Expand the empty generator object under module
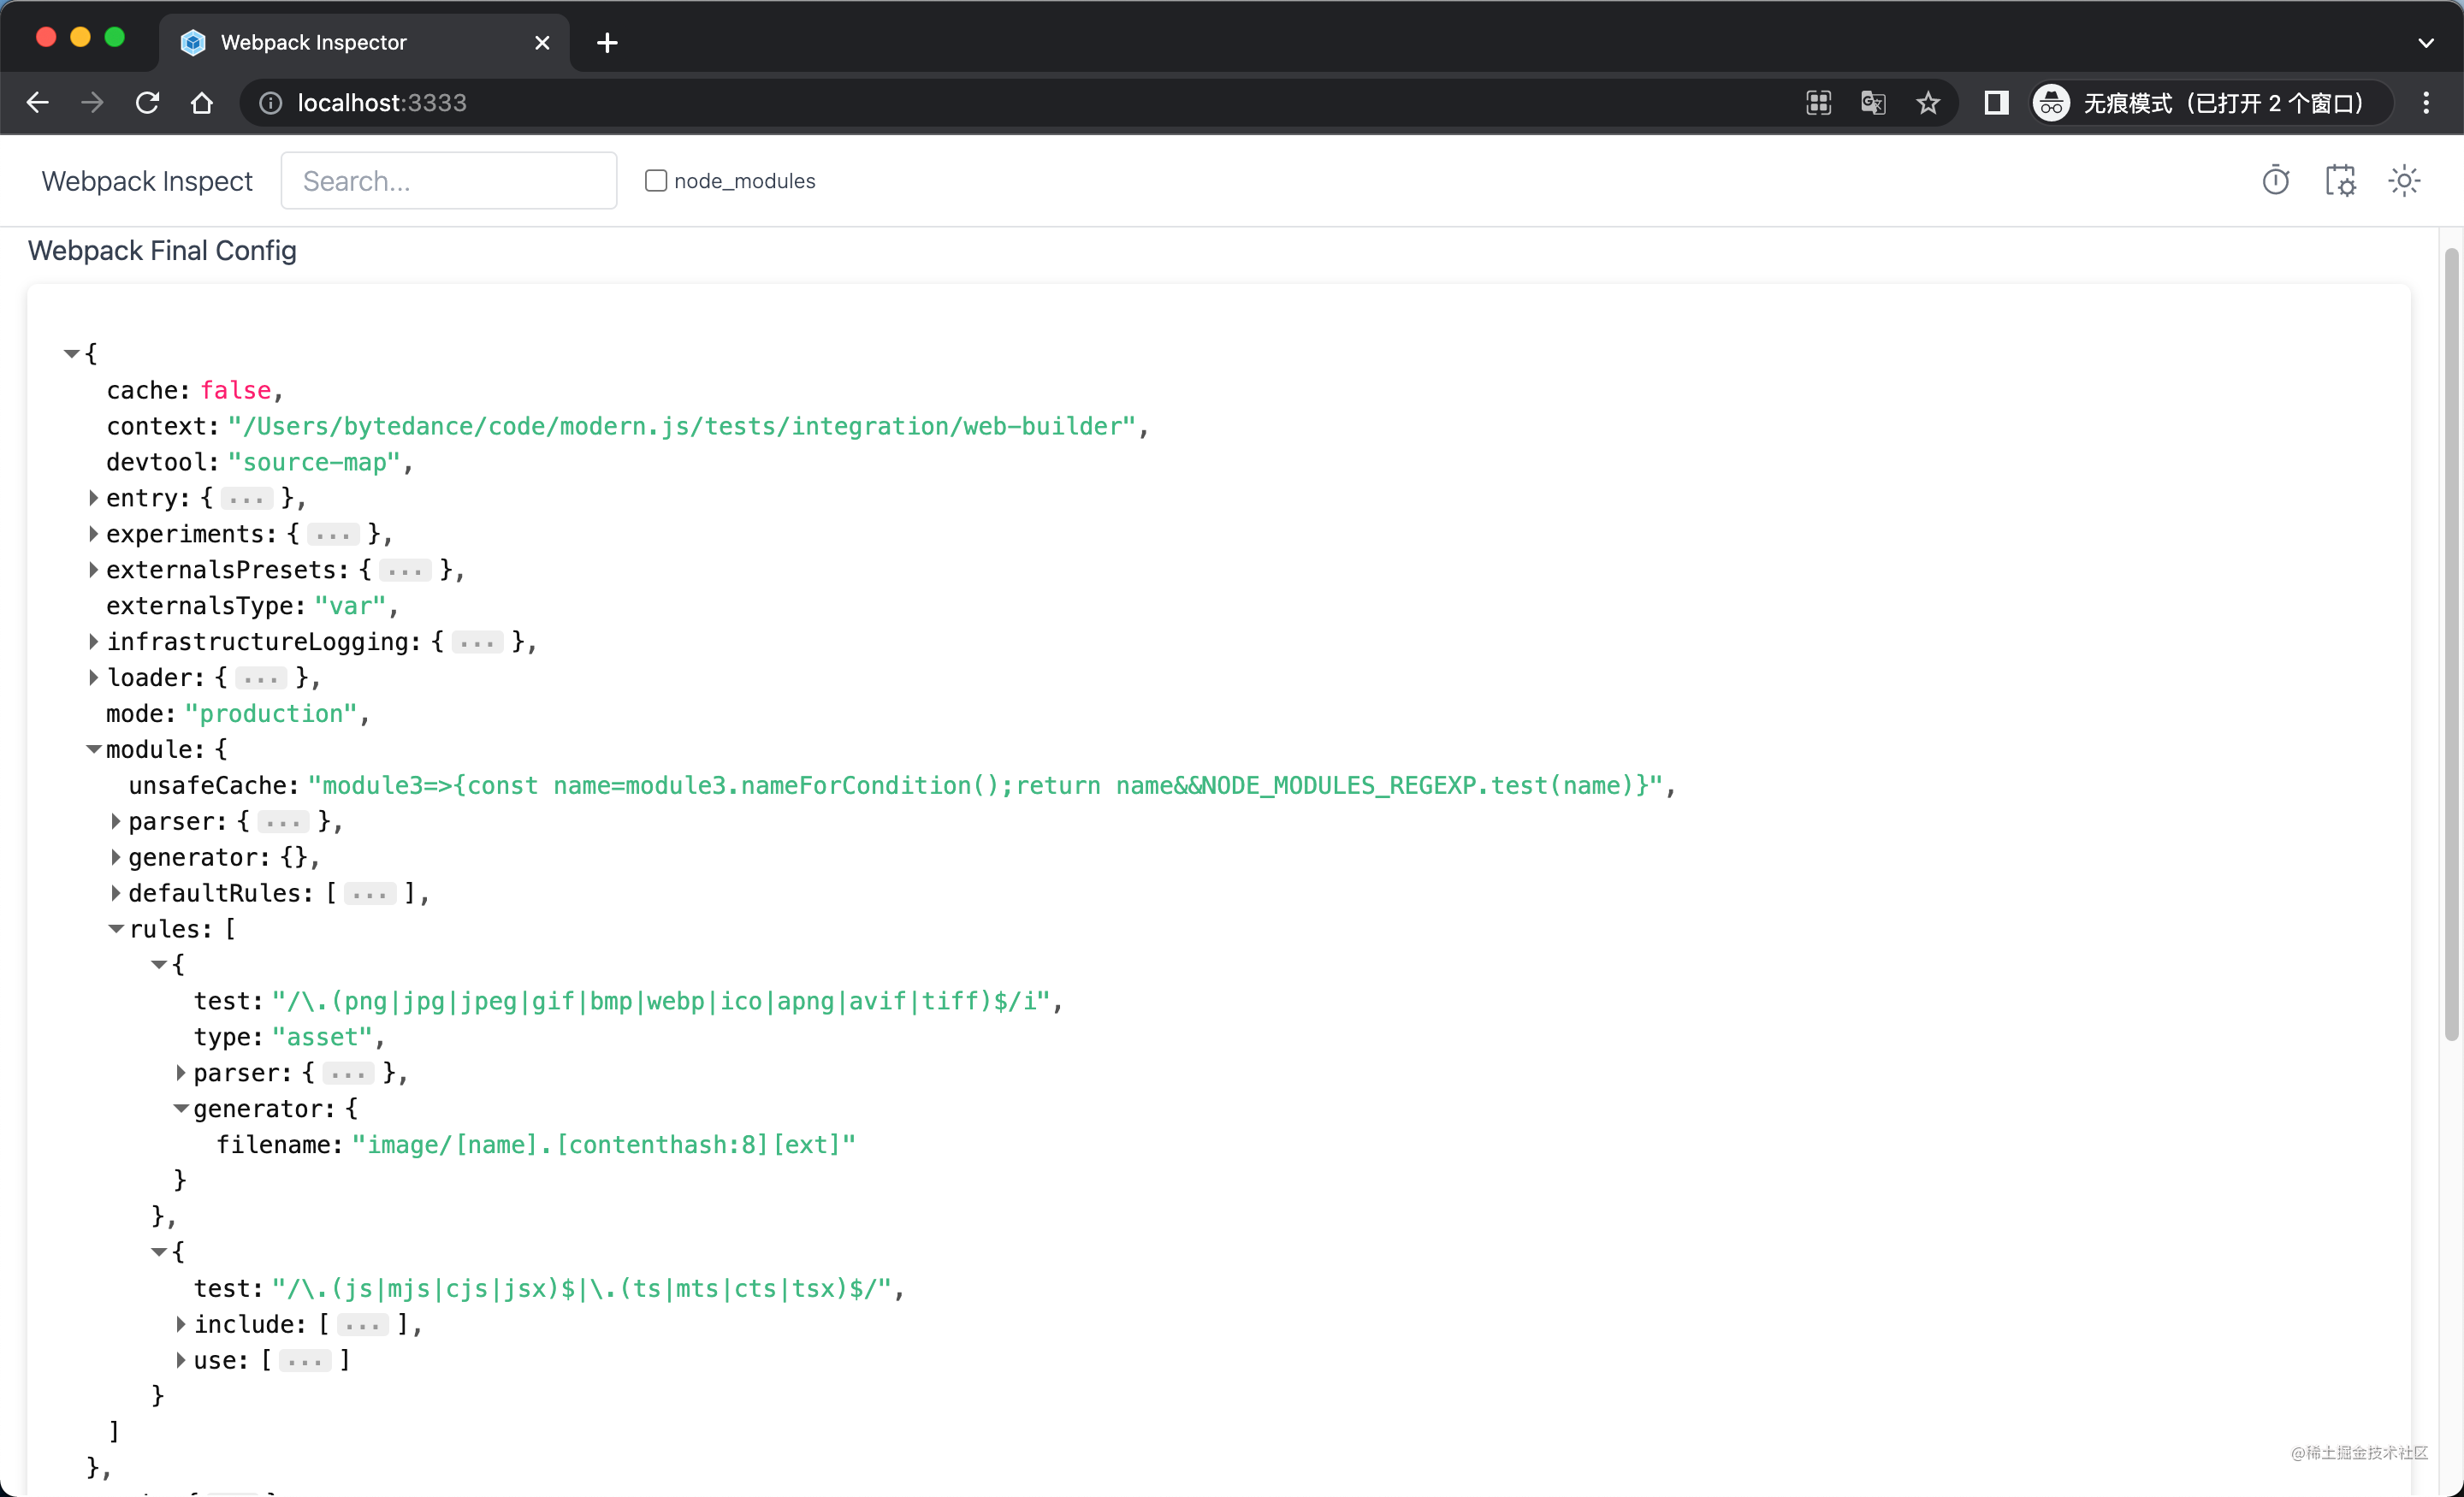Viewport: 2464px width, 1497px height. 116,857
